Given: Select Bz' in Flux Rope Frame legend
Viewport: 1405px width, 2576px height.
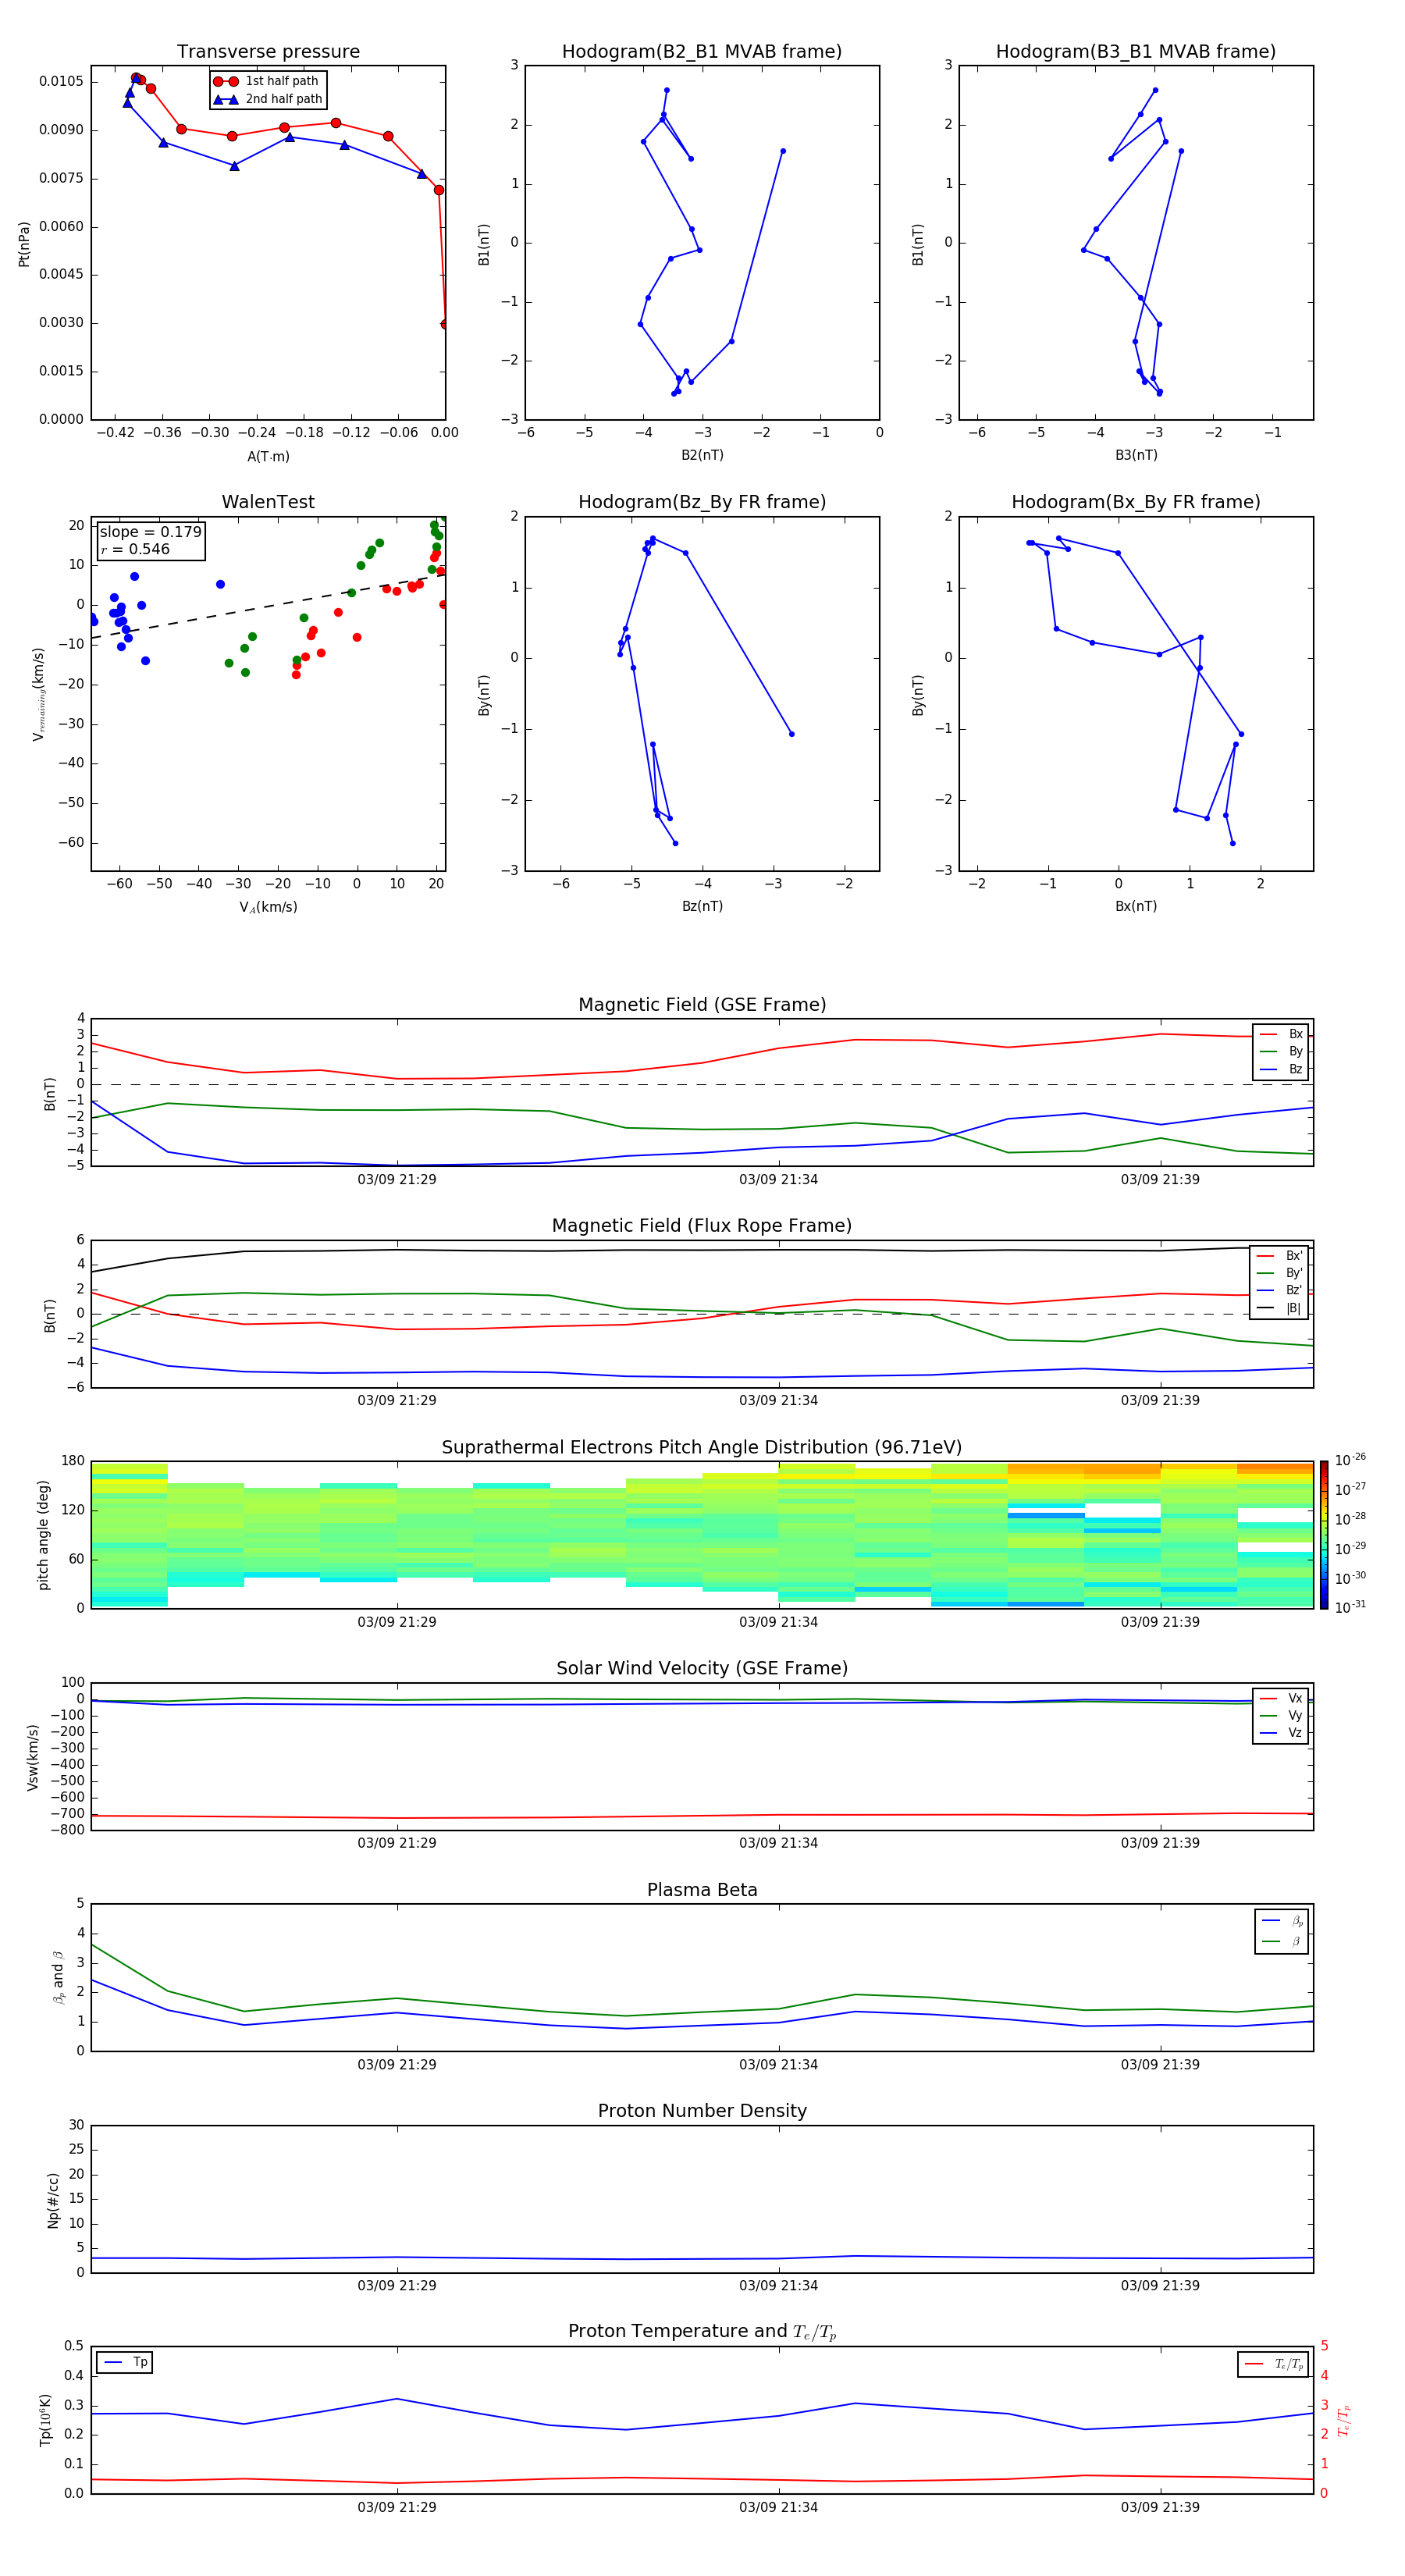Looking at the screenshot, I should (x=1279, y=1290).
